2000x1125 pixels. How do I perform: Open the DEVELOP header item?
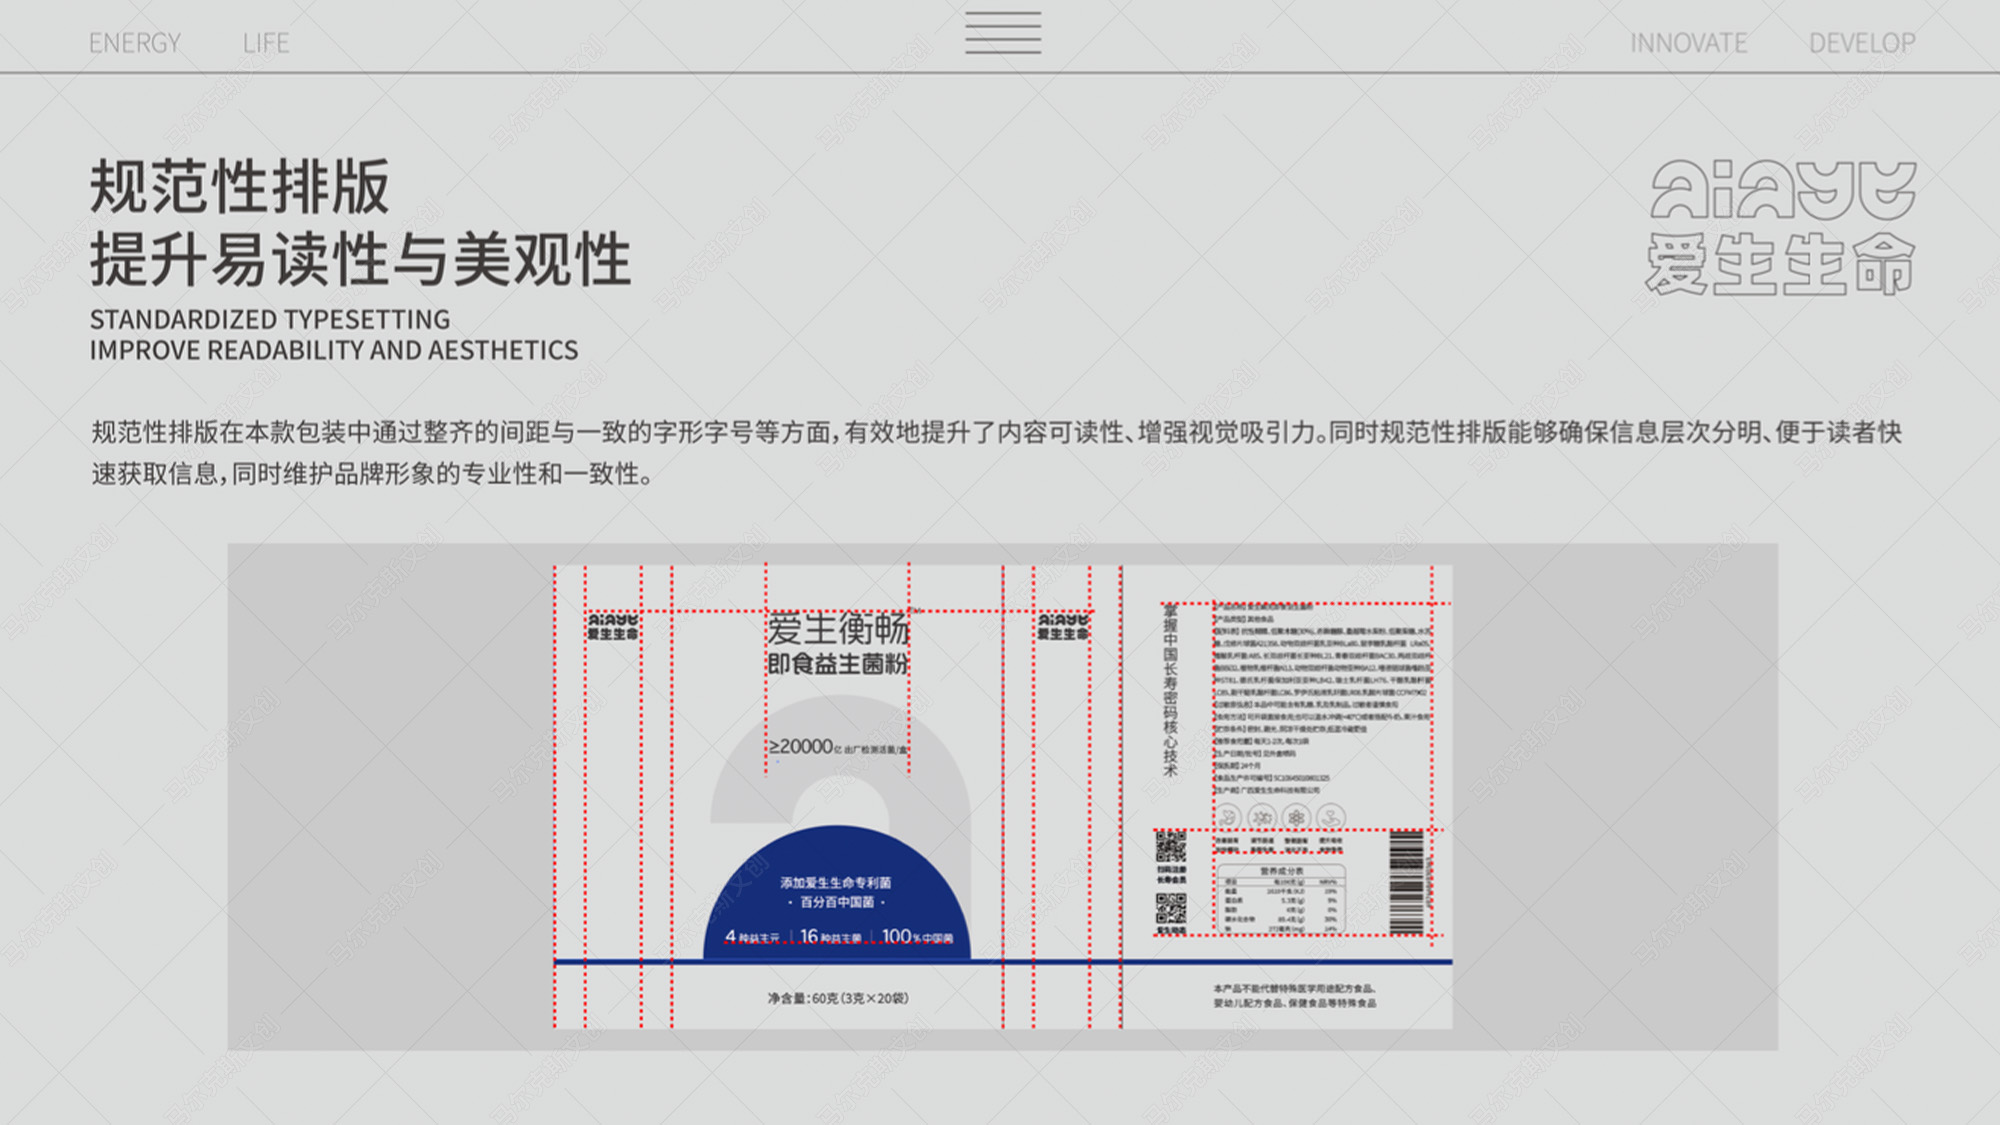tap(1862, 43)
